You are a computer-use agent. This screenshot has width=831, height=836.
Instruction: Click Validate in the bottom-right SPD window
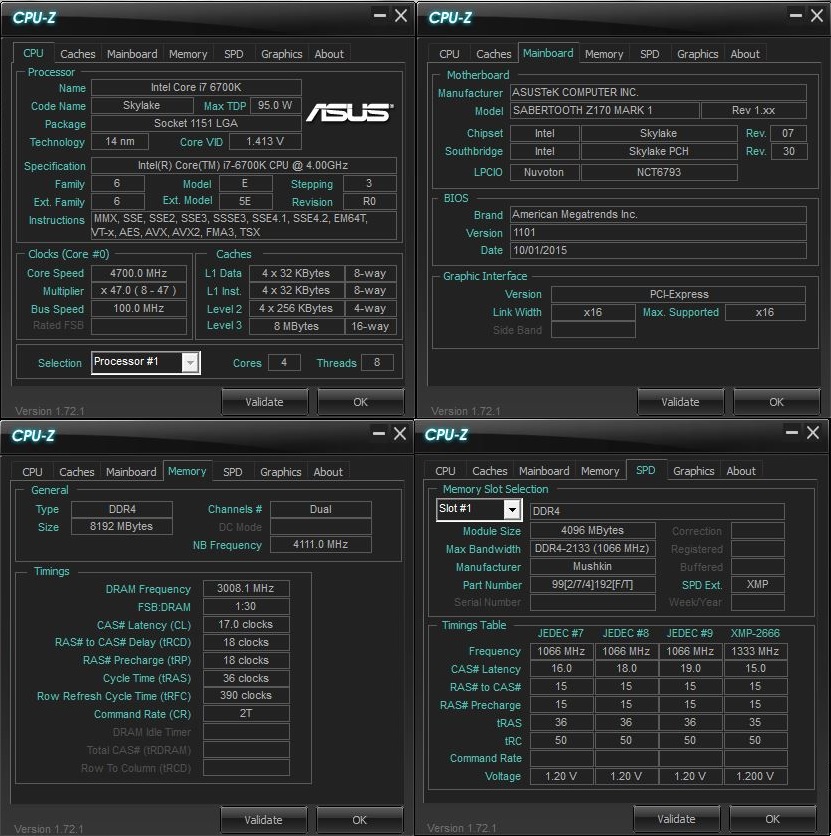coord(676,819)
